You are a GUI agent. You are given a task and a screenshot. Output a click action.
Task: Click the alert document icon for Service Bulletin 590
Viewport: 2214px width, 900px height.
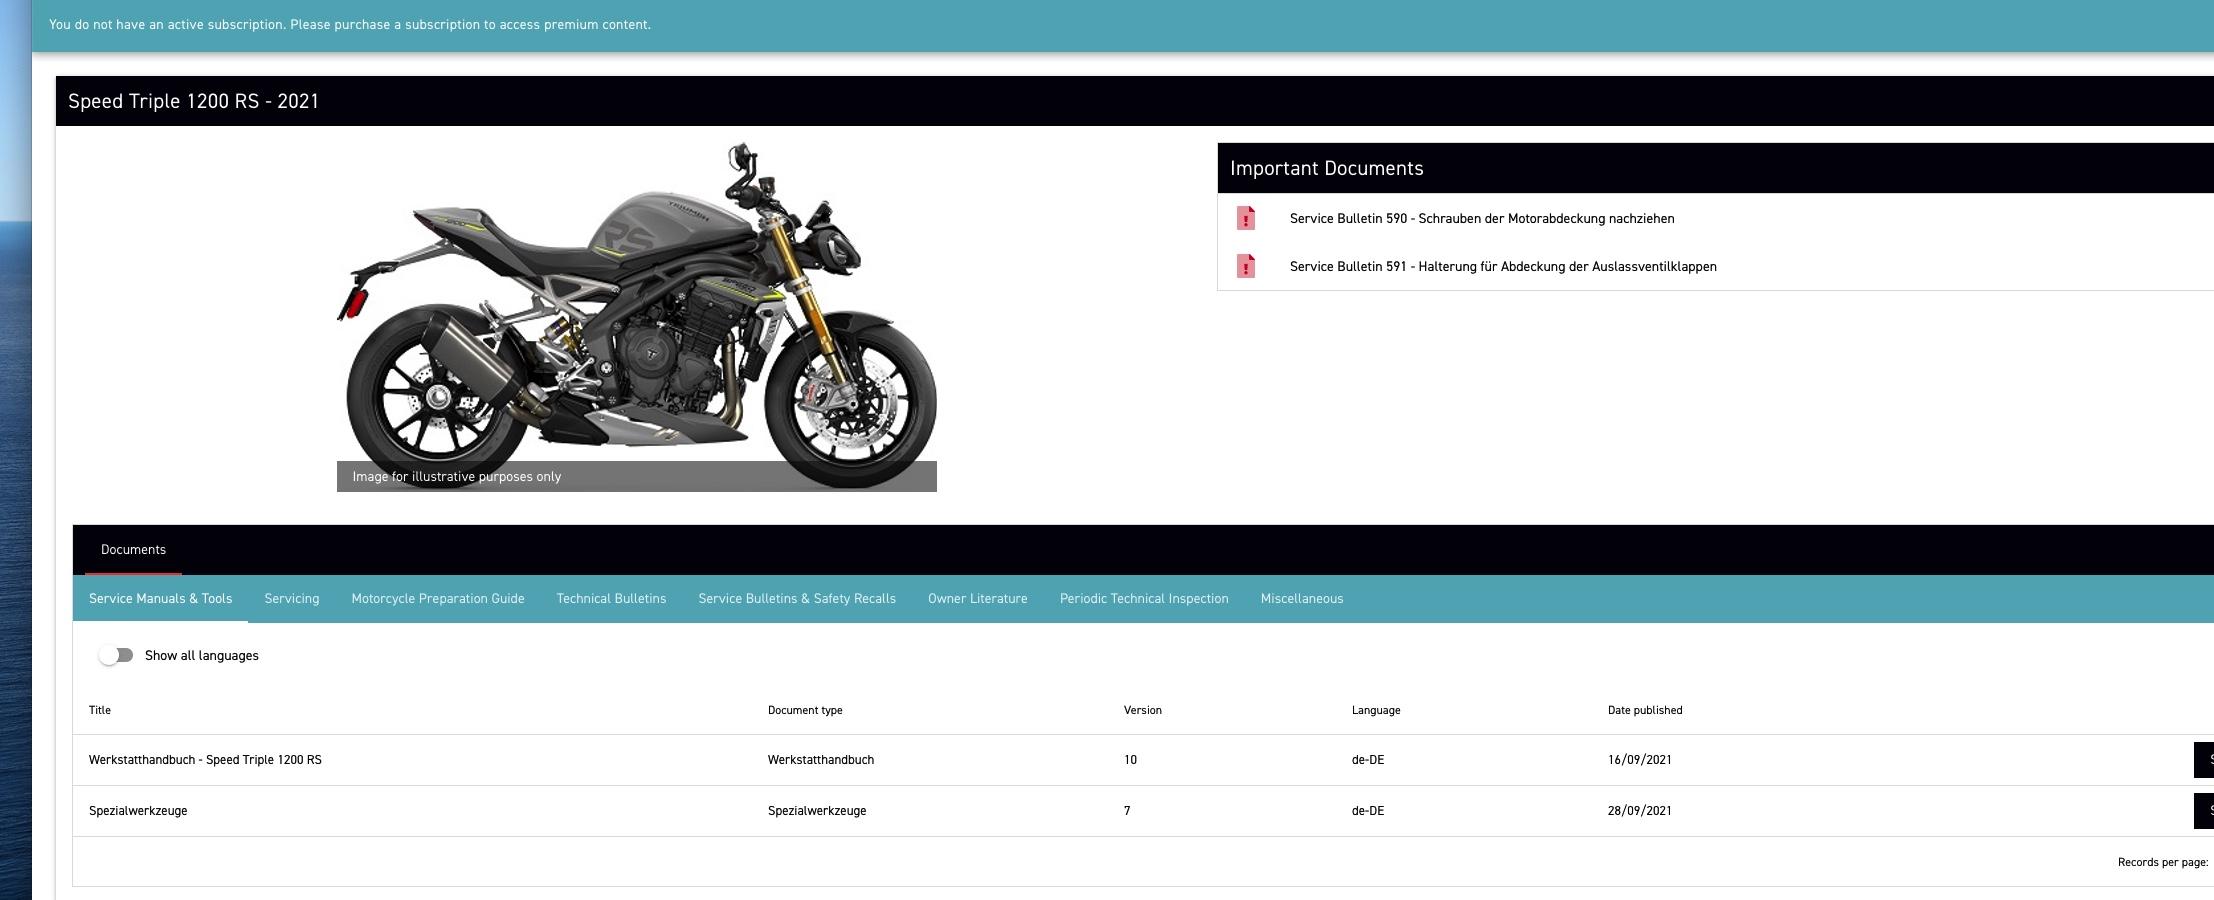pyautogui.click(x=1245, y=218)
